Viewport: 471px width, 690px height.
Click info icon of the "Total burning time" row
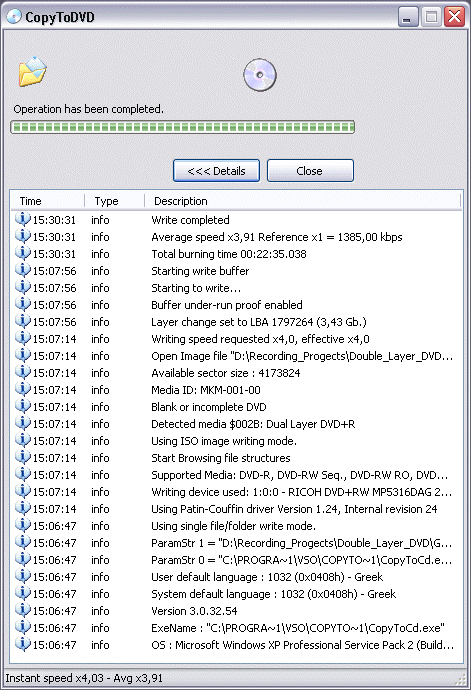click(22, 253)
